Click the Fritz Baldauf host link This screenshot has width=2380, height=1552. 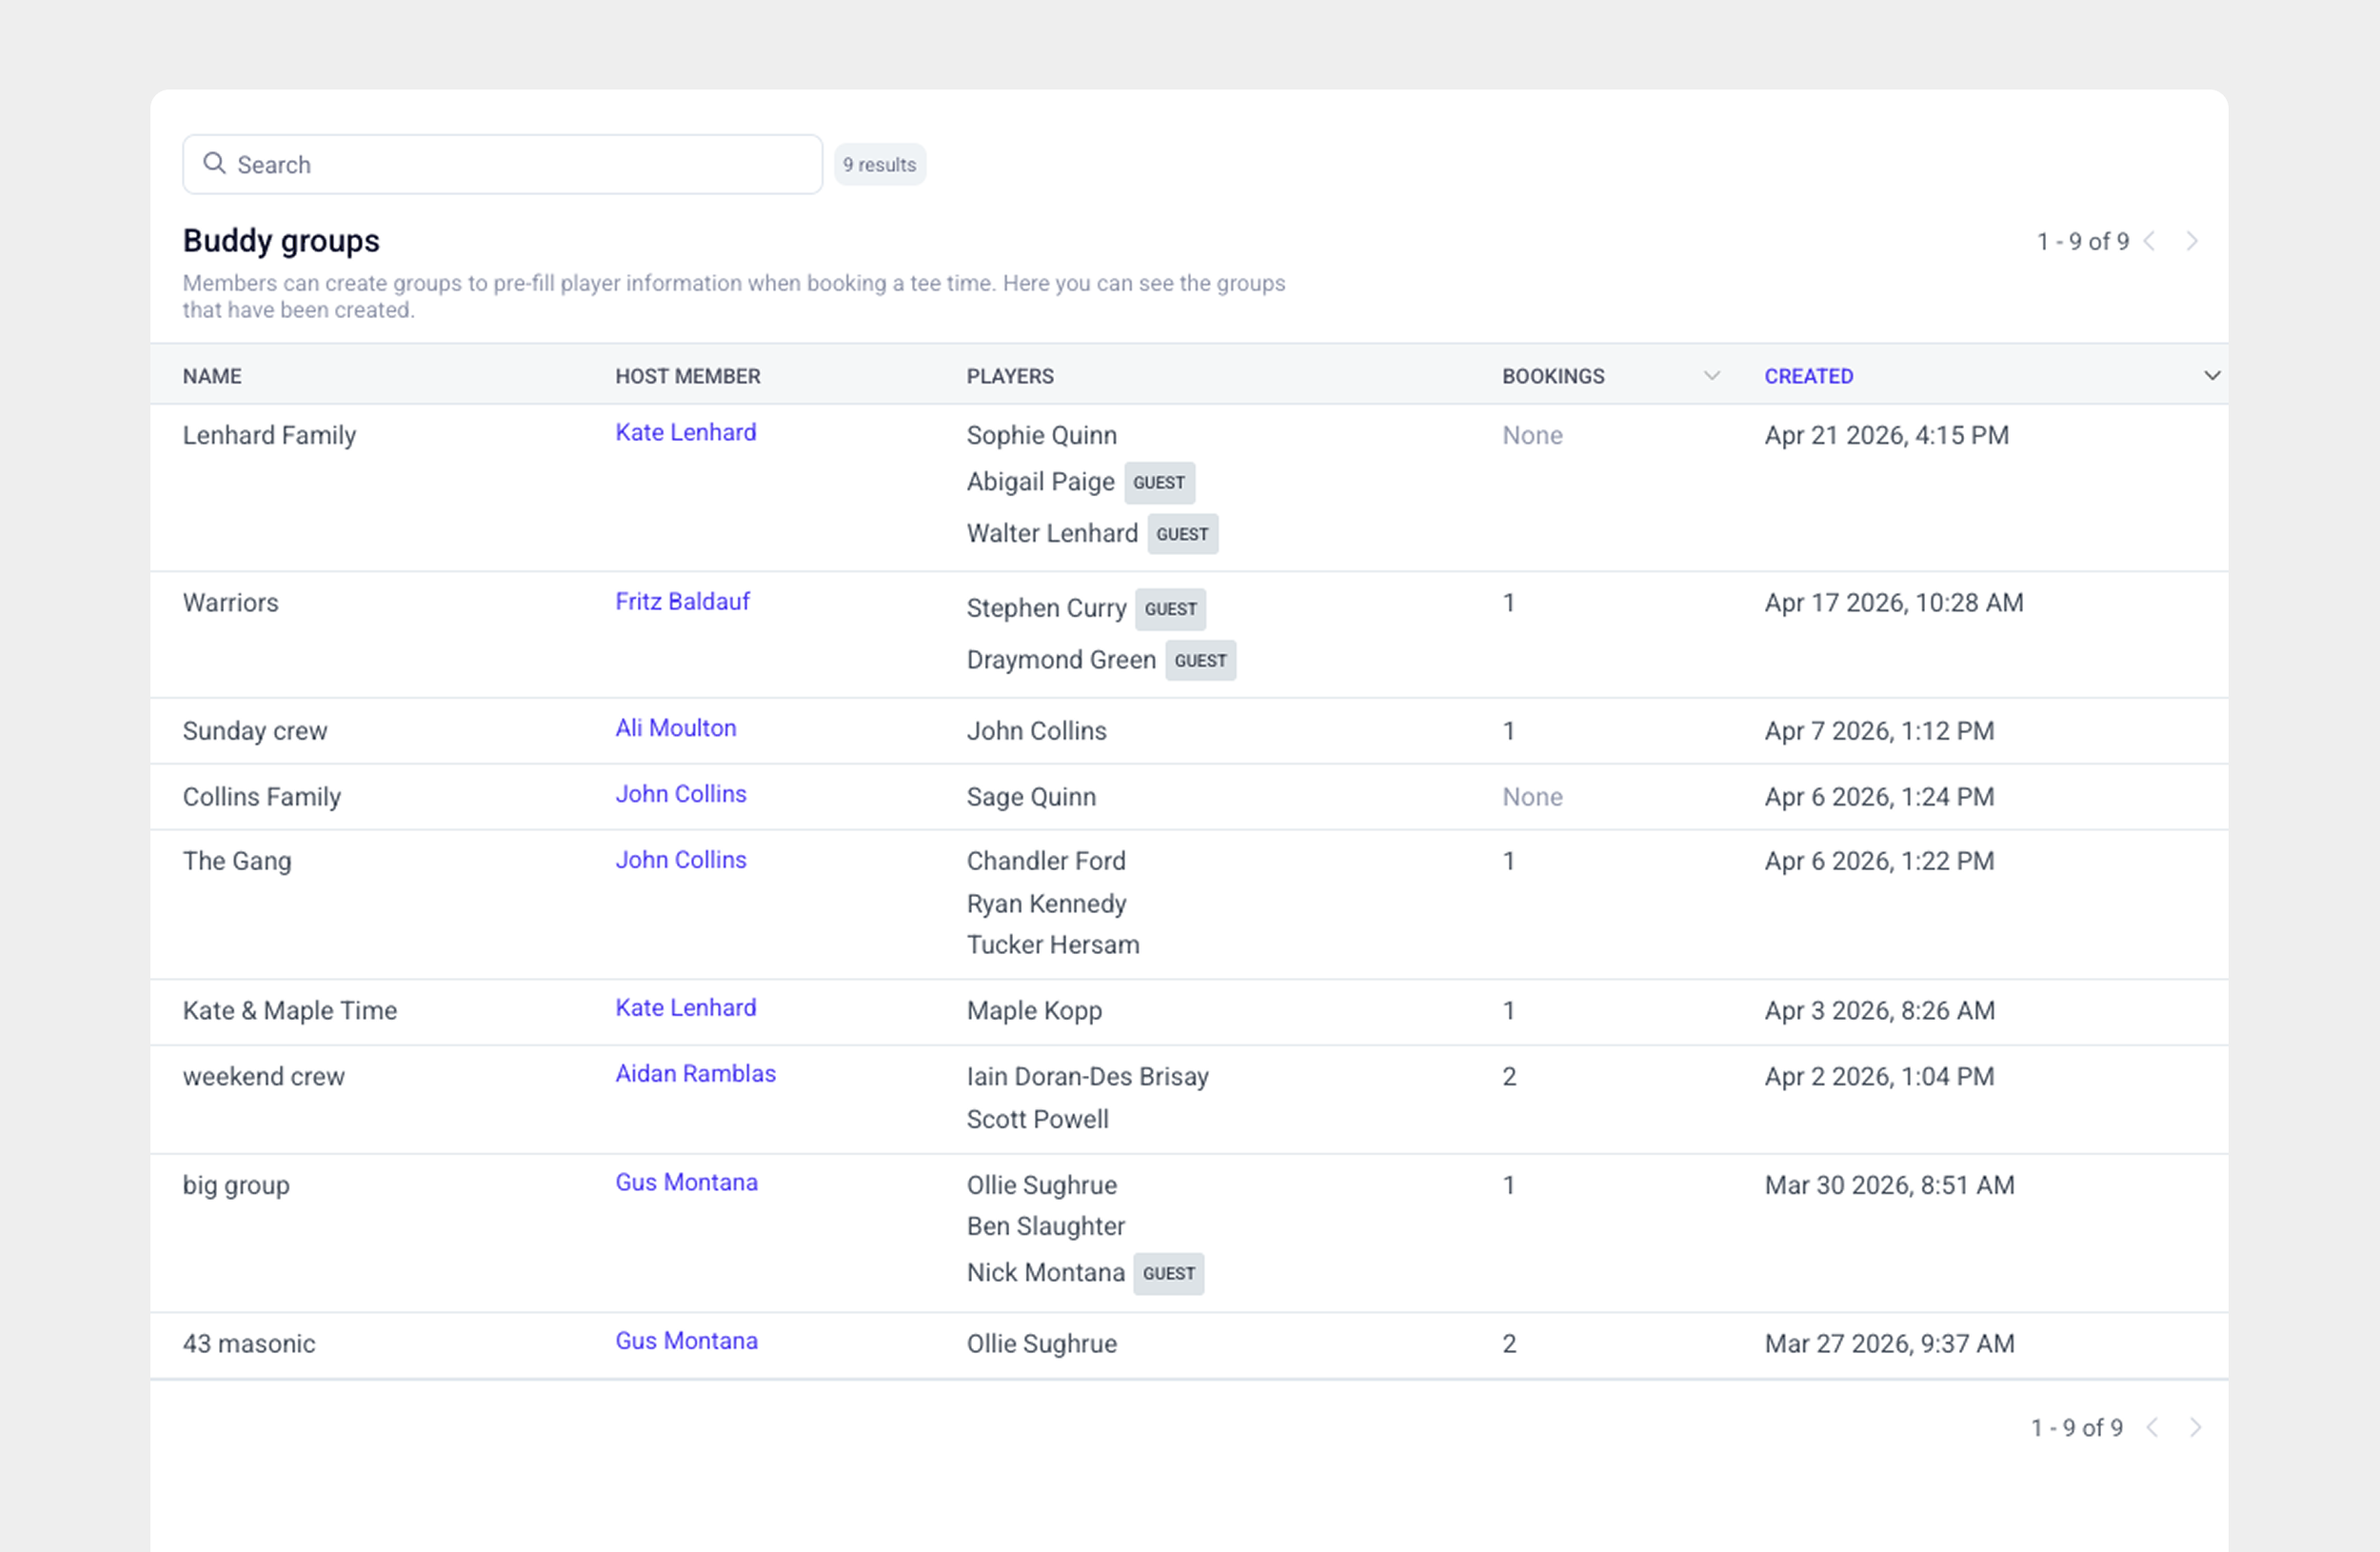682,601
